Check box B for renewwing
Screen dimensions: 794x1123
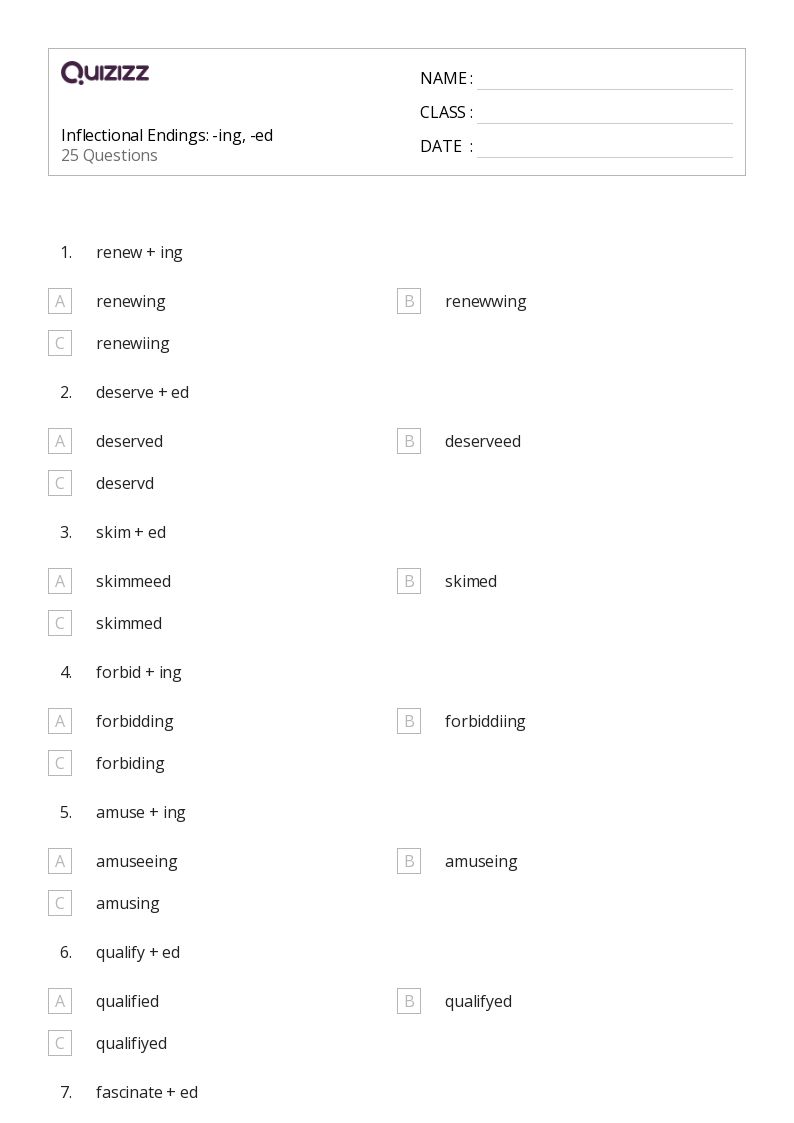[x=409, y=301]
